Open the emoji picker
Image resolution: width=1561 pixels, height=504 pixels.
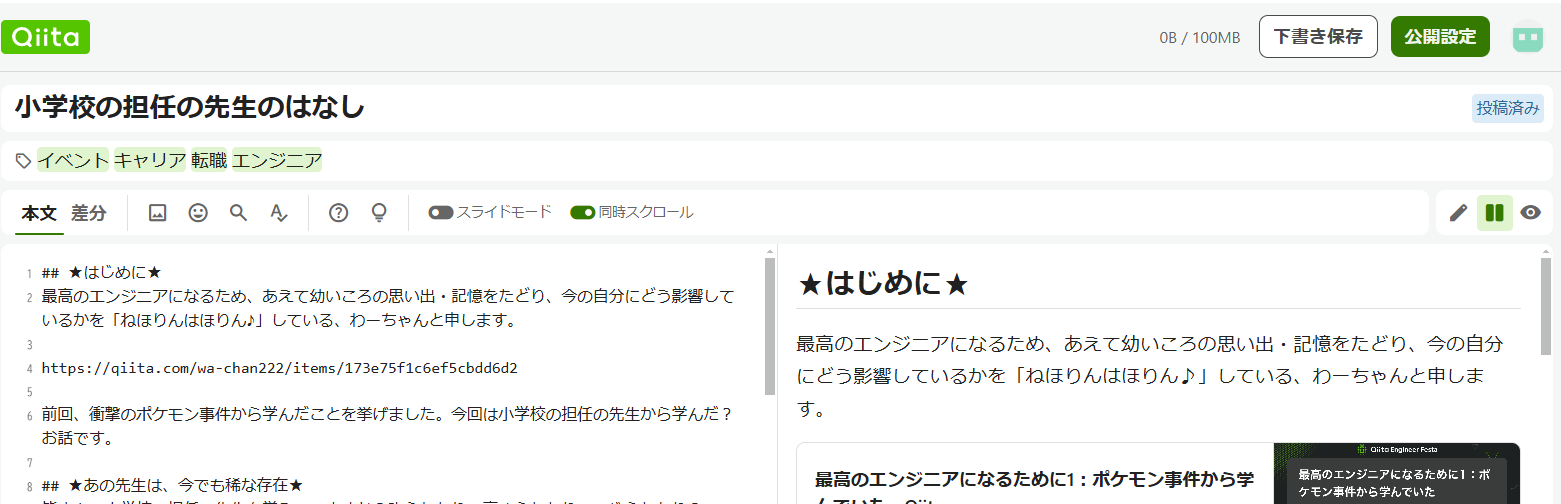pyautogui.click(x=198, y=212)
